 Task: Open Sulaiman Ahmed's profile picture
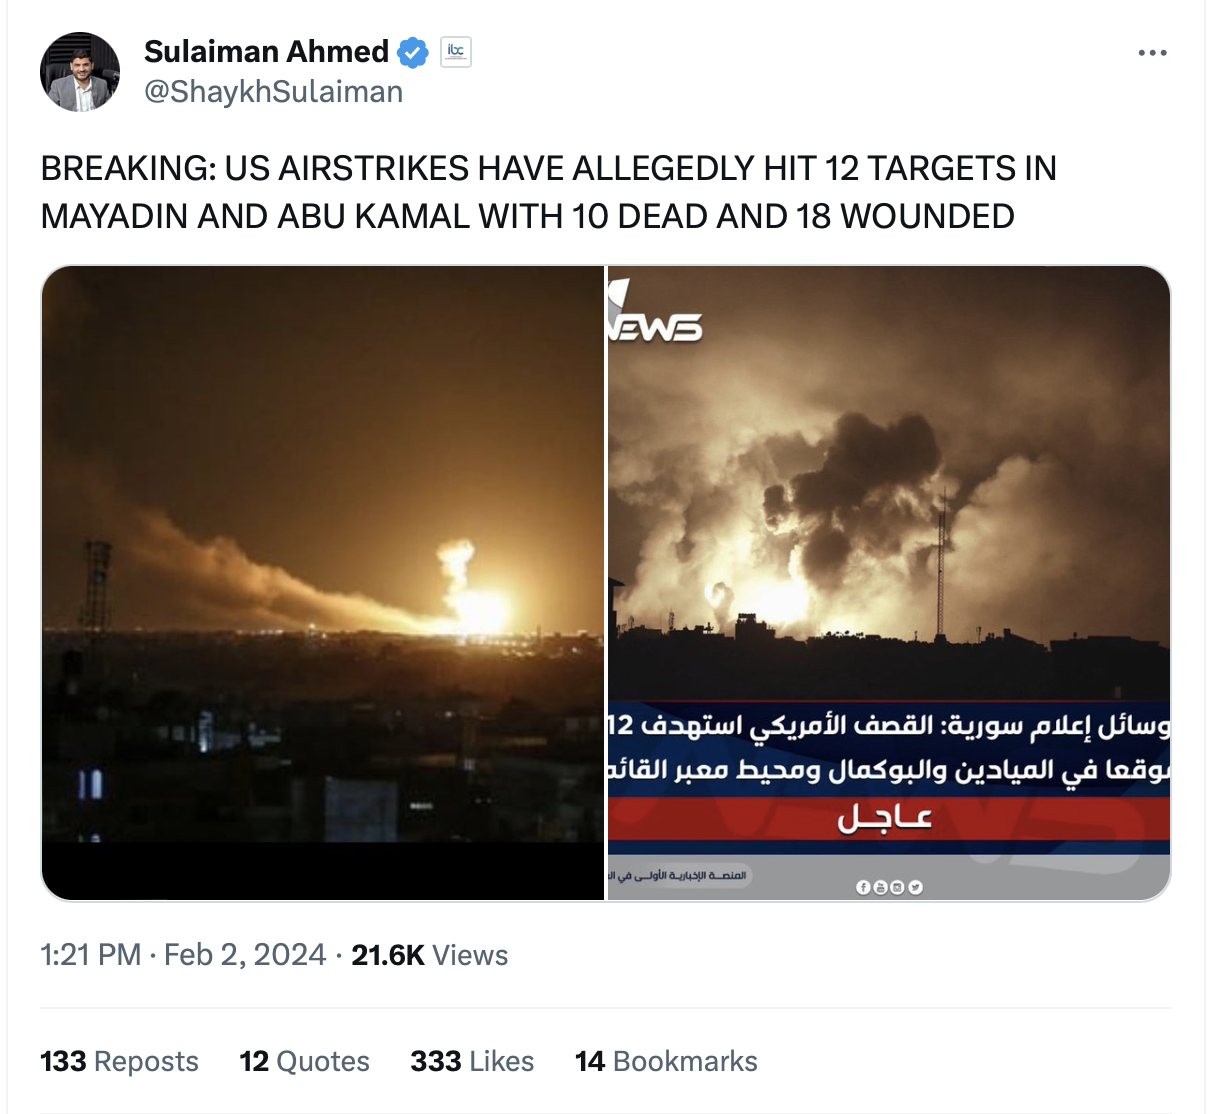(x=80, y=72)
